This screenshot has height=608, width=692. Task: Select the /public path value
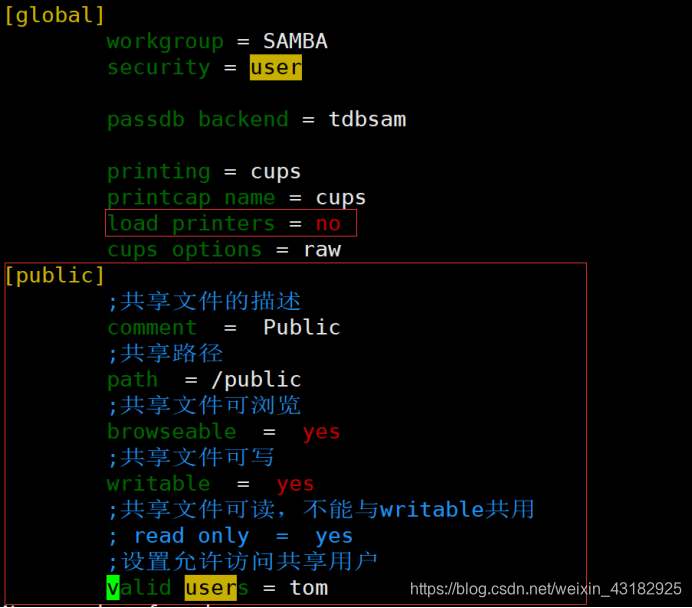[x=256, y=380]
